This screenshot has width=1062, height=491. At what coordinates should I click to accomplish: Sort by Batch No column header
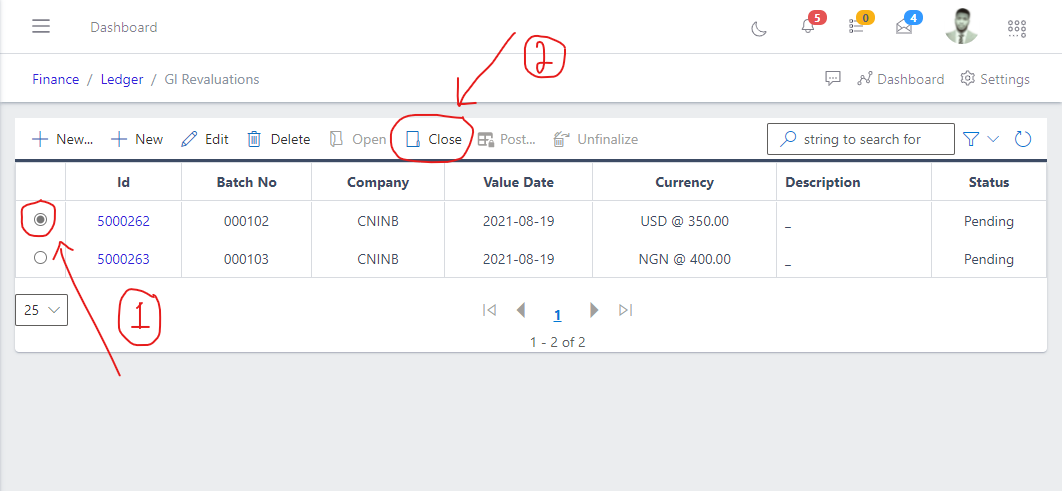(x=247, y=182)
